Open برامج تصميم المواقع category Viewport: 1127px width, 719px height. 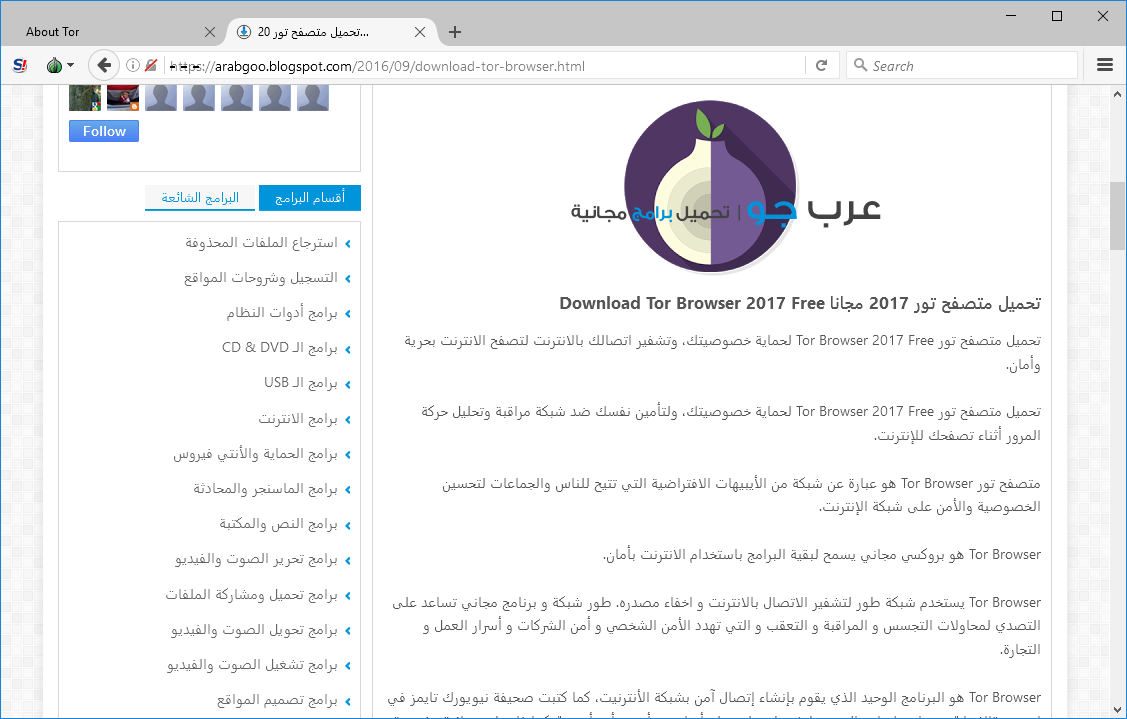click(x=277, y=700)
